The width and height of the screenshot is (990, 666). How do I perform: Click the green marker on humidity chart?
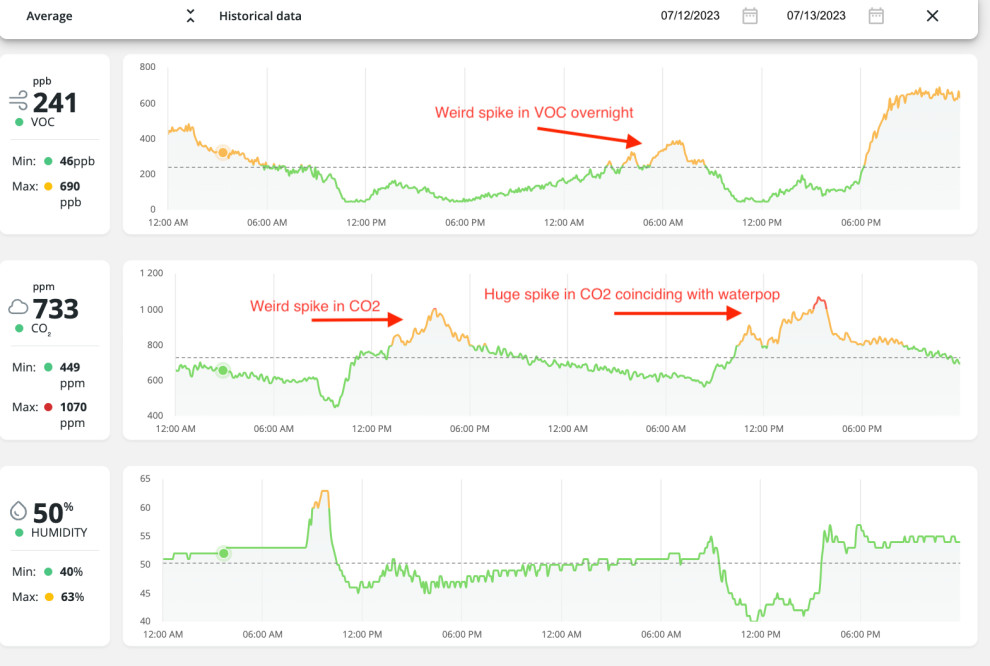point(224,552)
